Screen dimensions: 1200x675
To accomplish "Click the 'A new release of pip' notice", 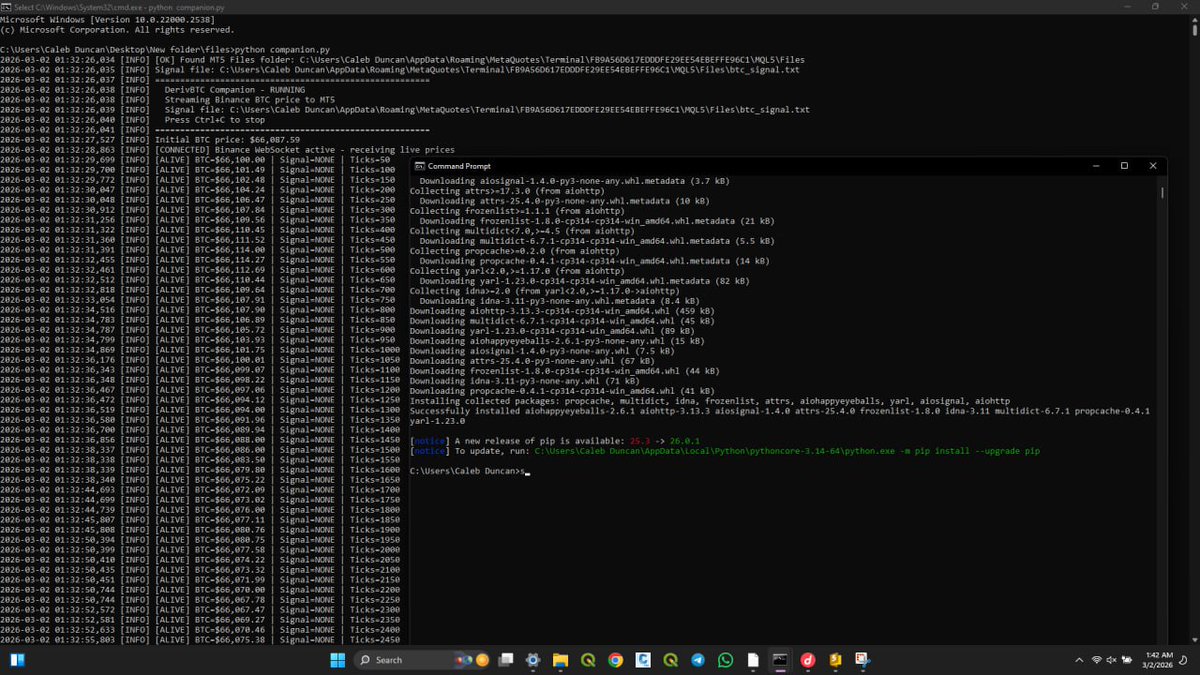I will (555, 440).
